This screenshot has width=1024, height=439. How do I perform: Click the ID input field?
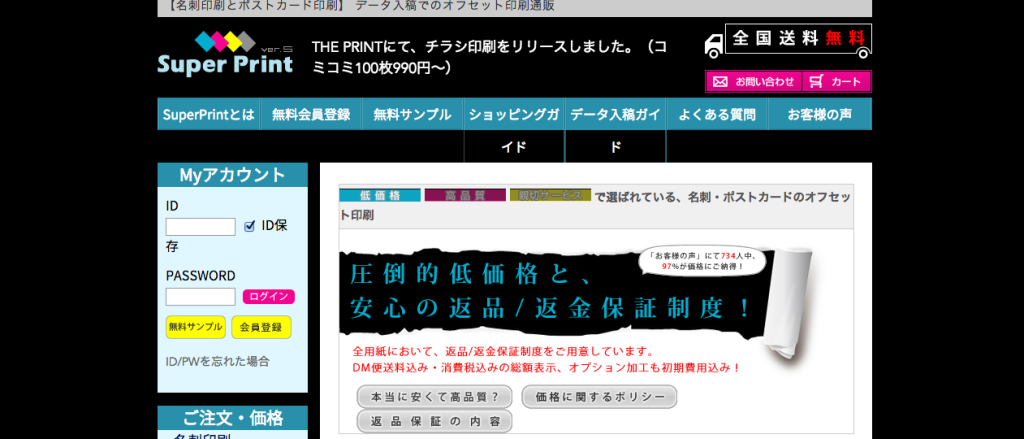pos(200,227)
